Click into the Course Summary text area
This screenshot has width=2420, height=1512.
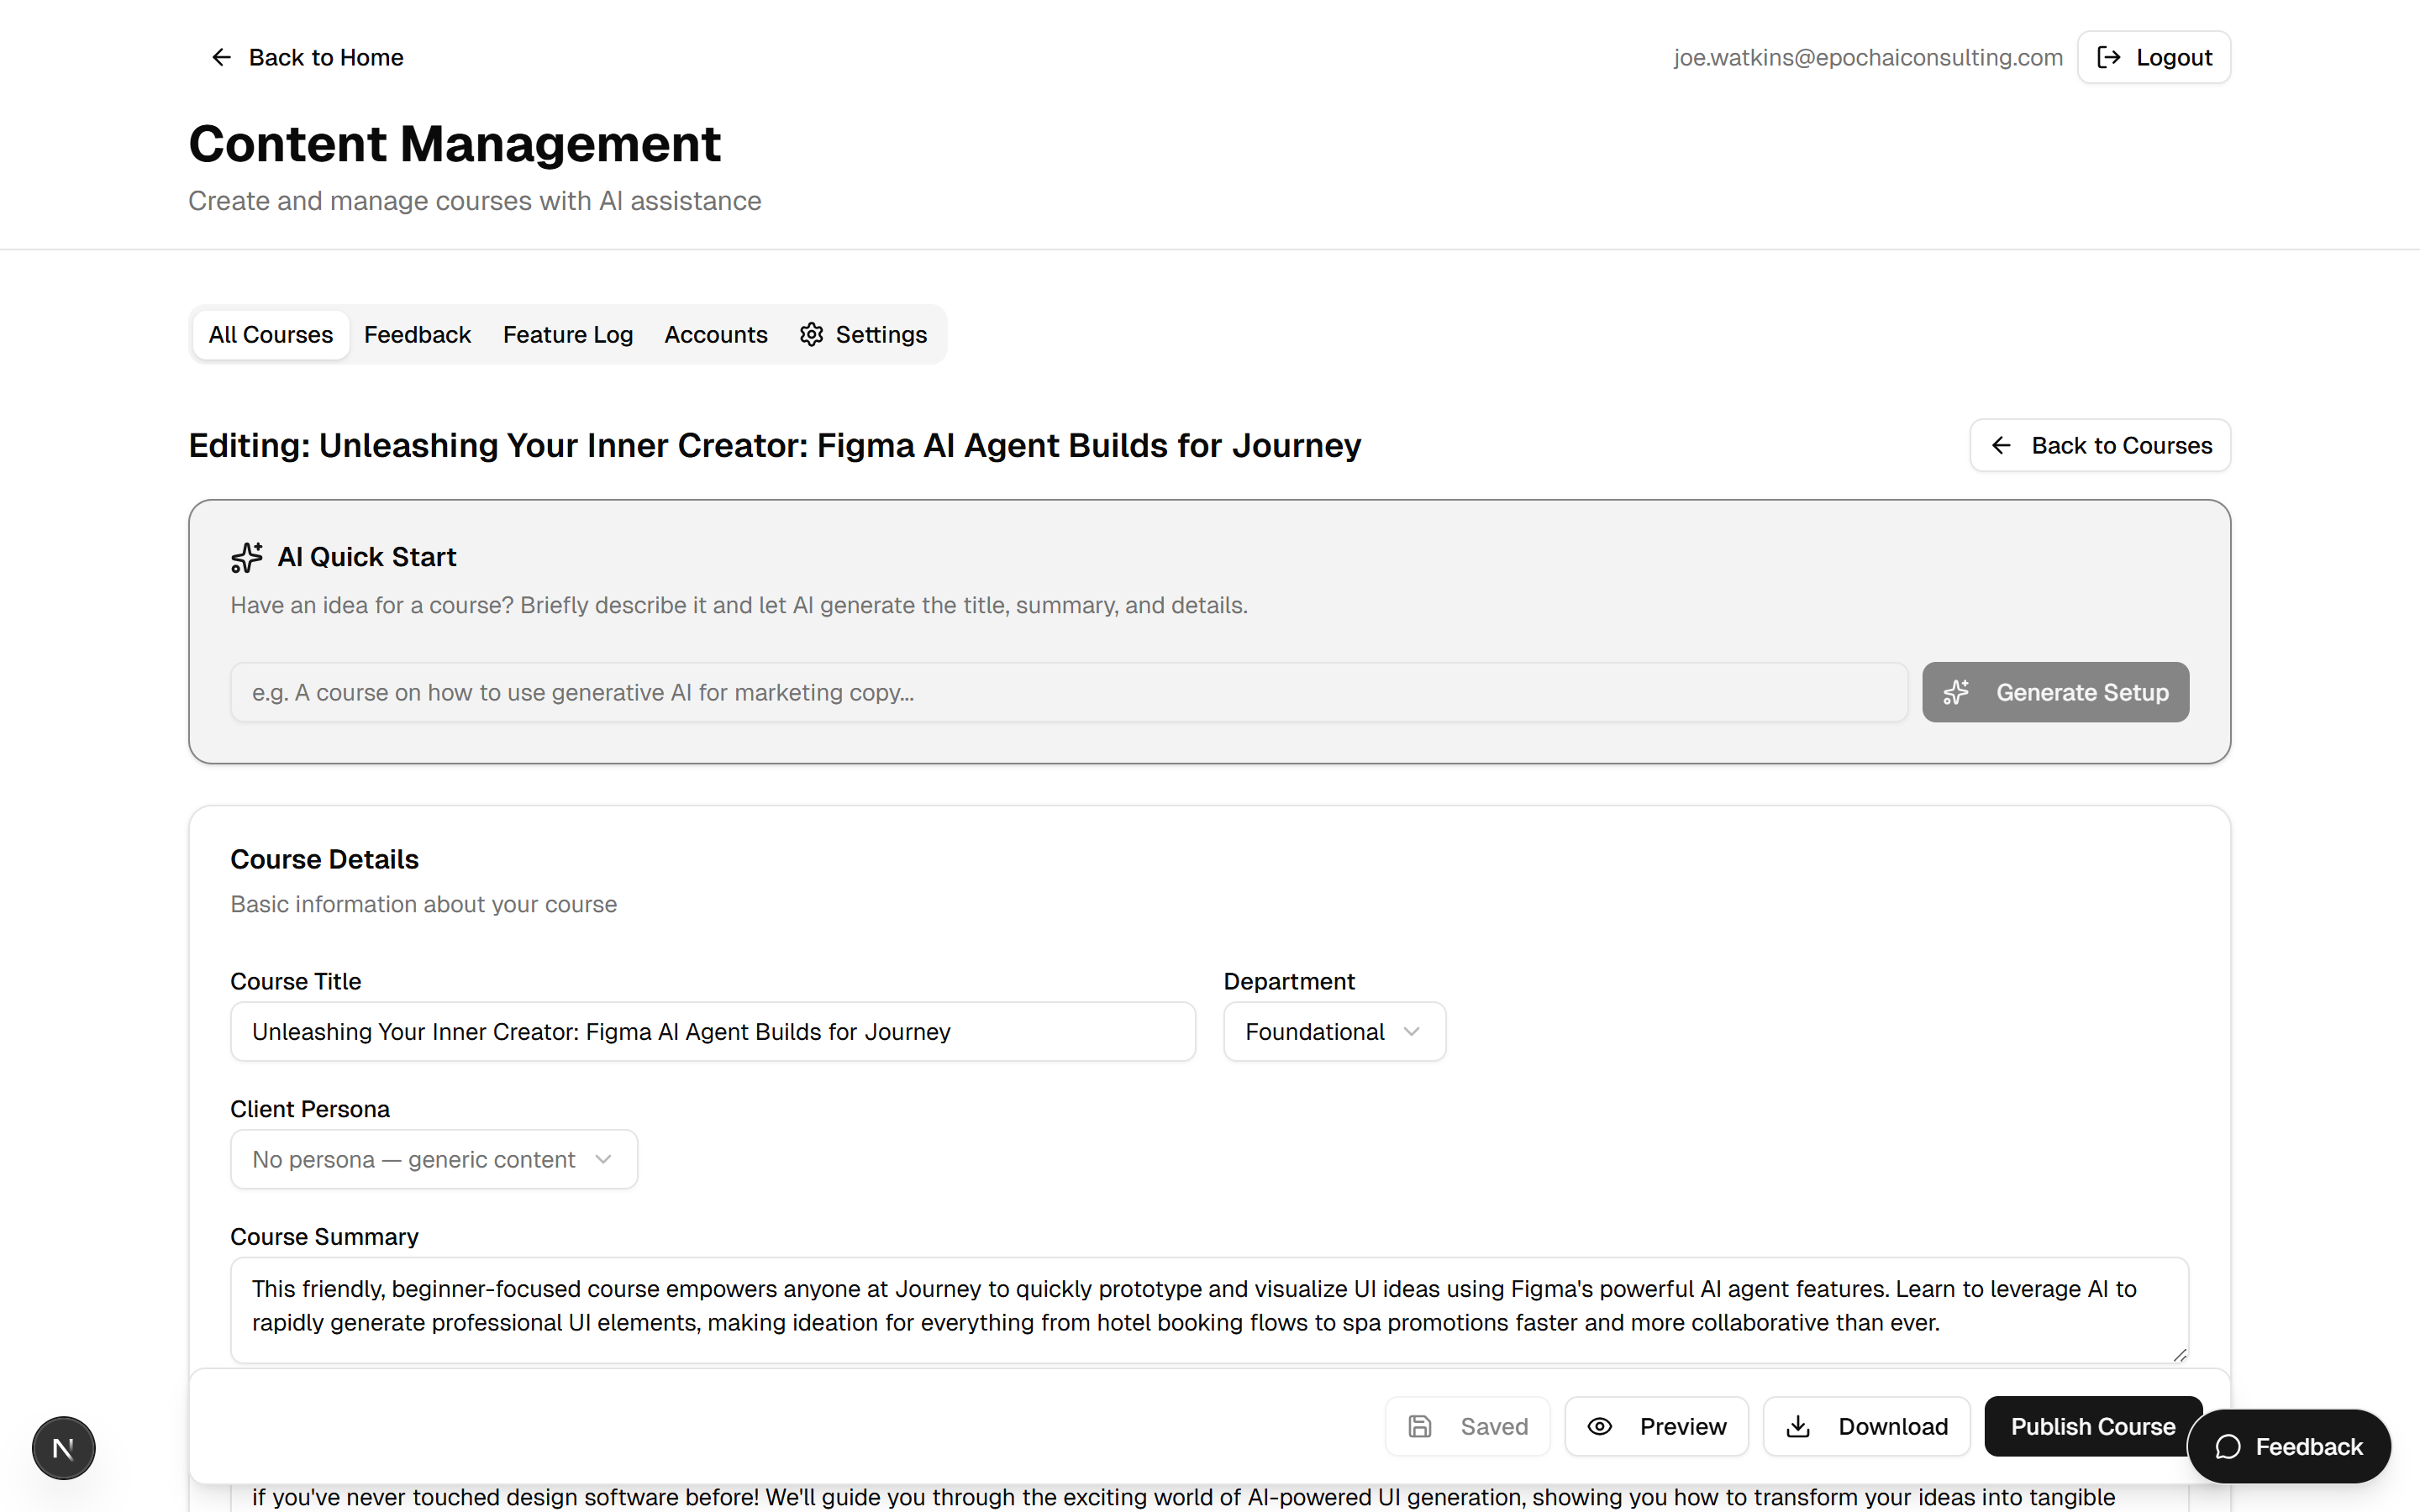point(1209,1310)
